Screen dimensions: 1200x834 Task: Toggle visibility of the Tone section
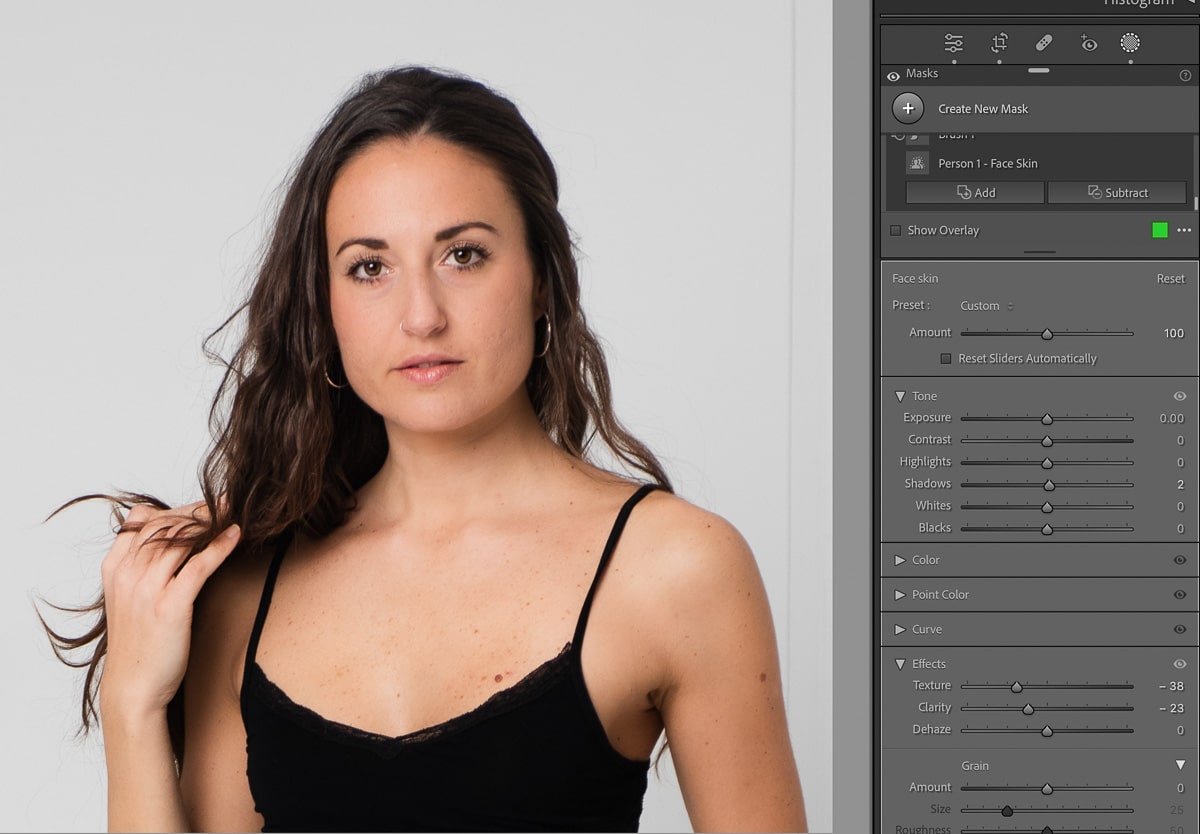1179,396
